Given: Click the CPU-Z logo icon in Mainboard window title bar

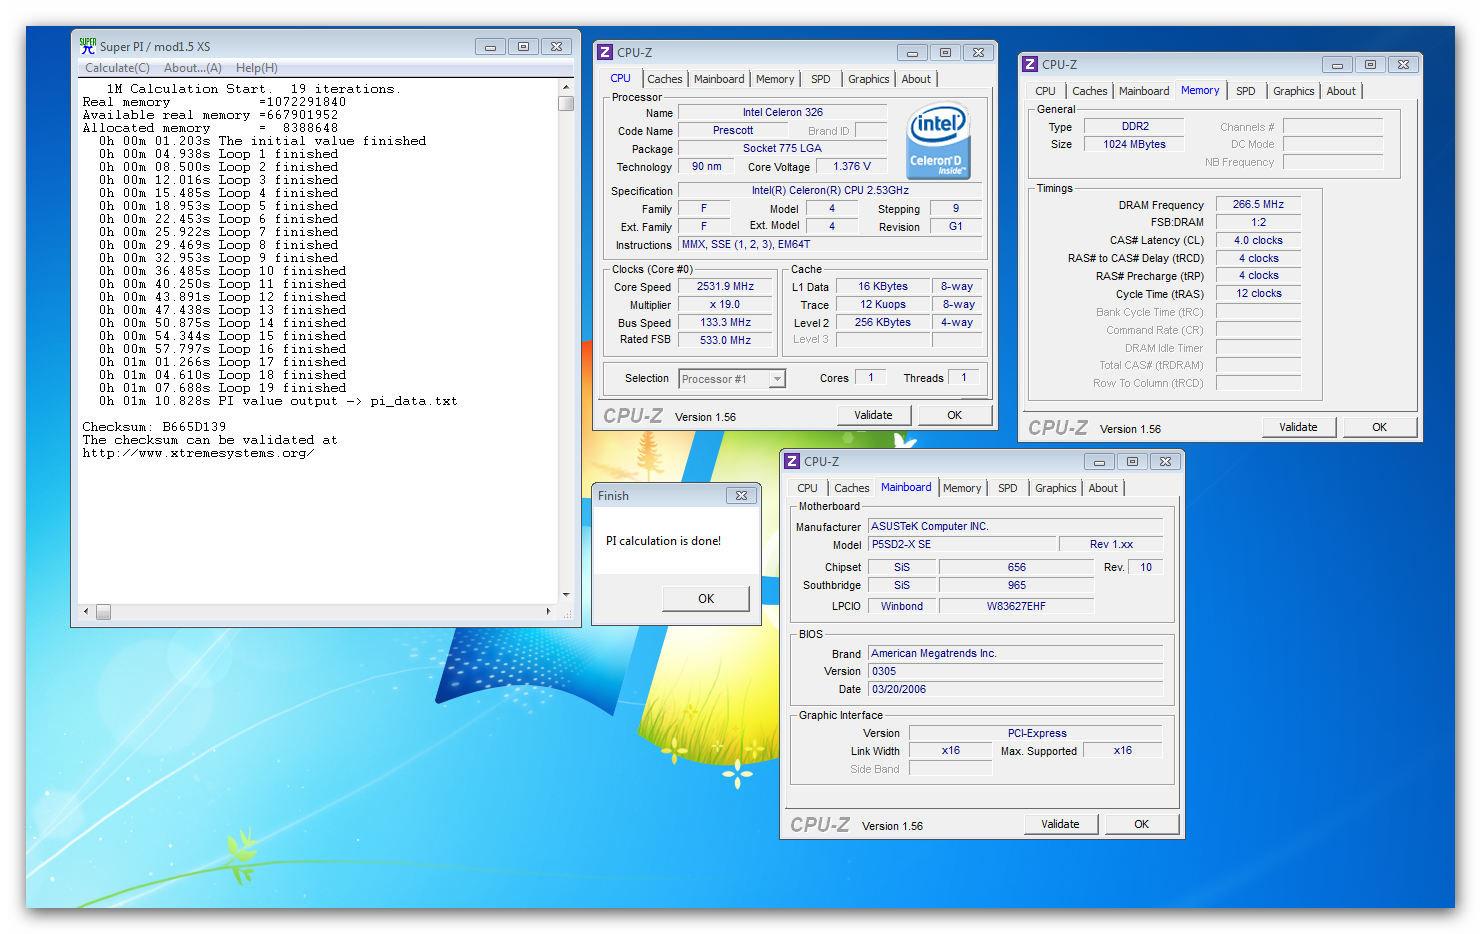Looking at the screenshot, I should pos(791,461).
